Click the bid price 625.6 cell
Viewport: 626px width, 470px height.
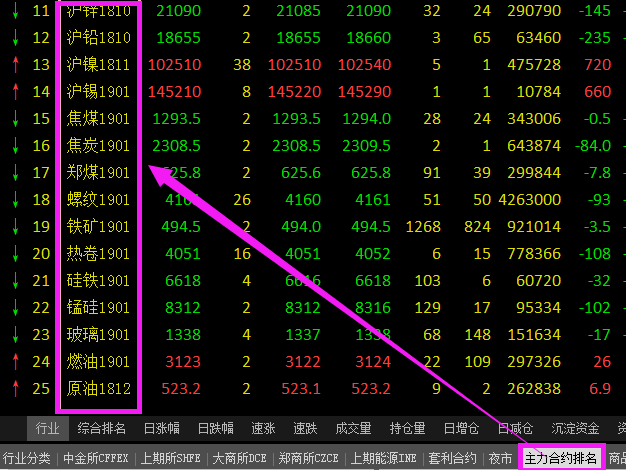(x=301, y=173)
